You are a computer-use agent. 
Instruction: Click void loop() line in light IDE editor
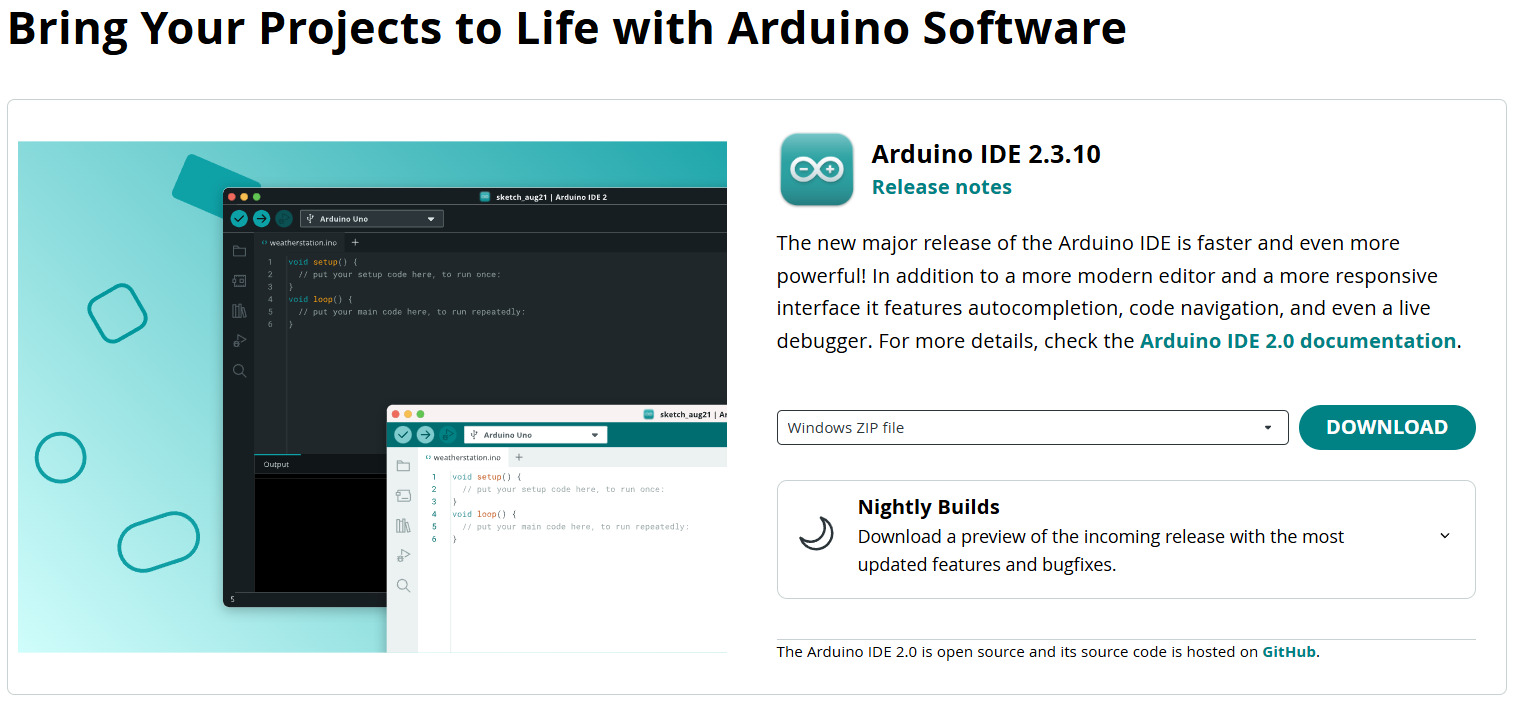coord(484,514)
